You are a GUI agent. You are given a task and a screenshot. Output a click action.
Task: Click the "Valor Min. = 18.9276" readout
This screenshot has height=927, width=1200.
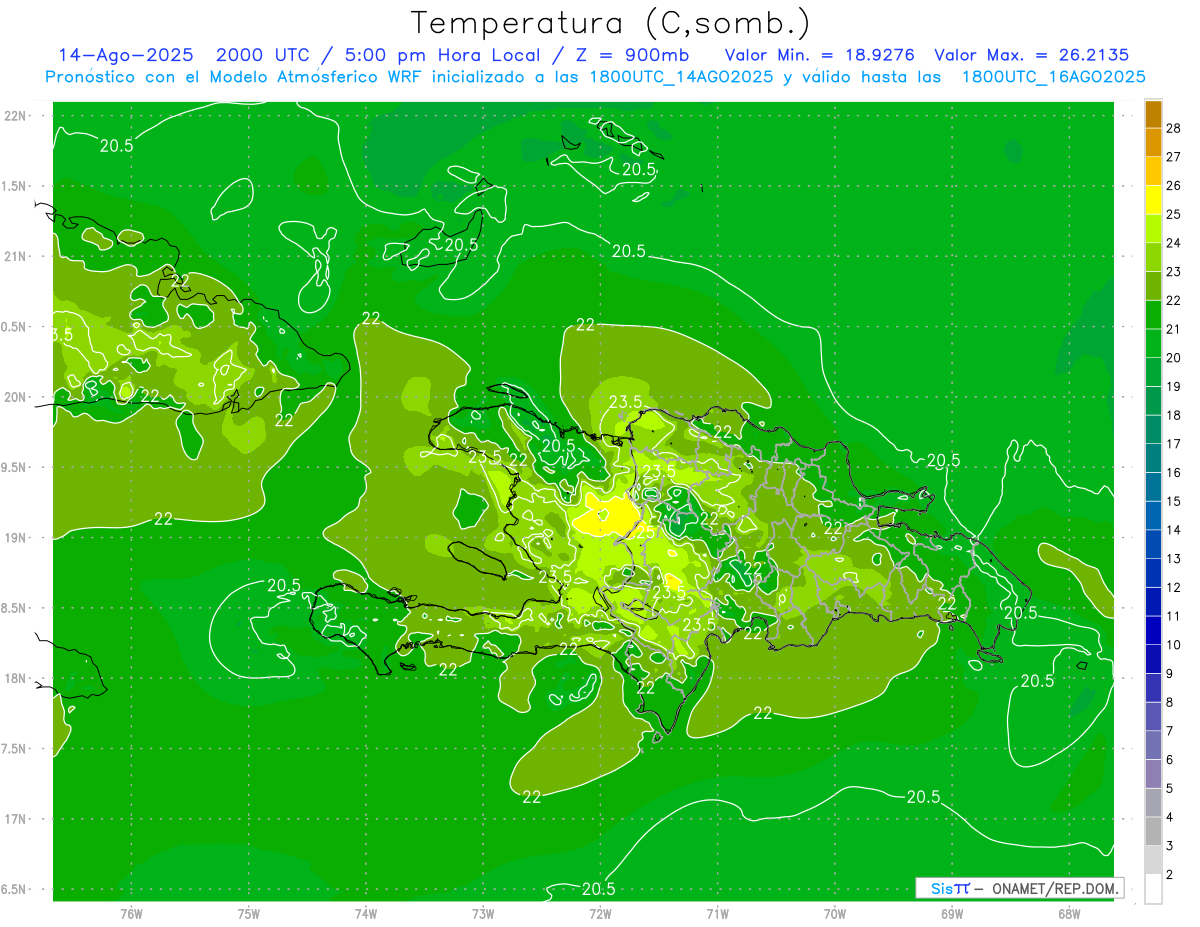[x=820, y=56]
